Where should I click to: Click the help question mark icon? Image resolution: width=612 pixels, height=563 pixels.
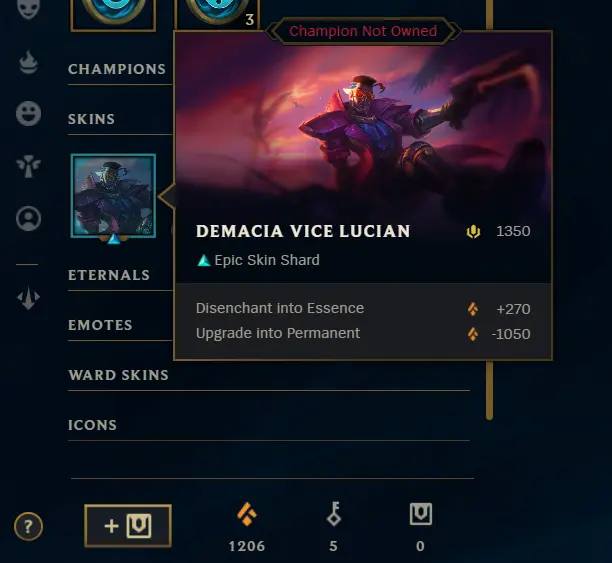pos(28,526)
